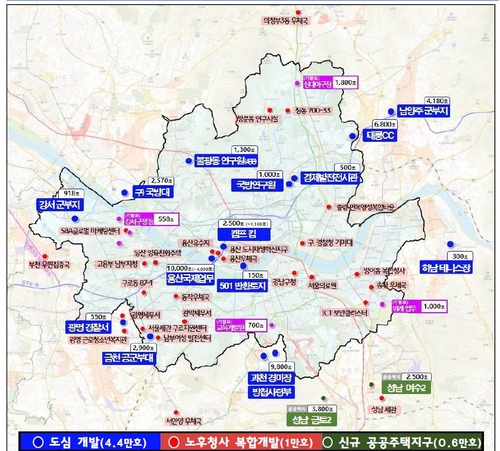Select the 광명 경찰서 label
Screen dimensions: 500x451
pos(88,327)
